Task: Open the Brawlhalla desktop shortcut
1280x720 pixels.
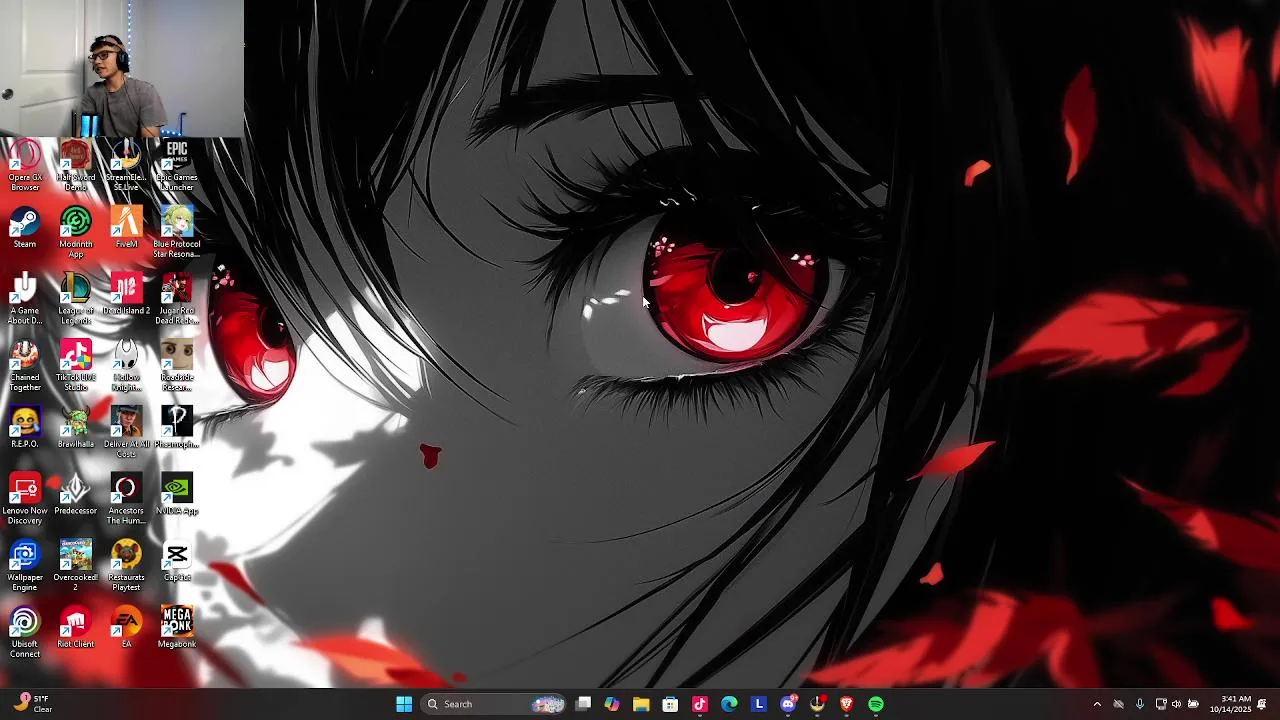Action: click(76, 428)
